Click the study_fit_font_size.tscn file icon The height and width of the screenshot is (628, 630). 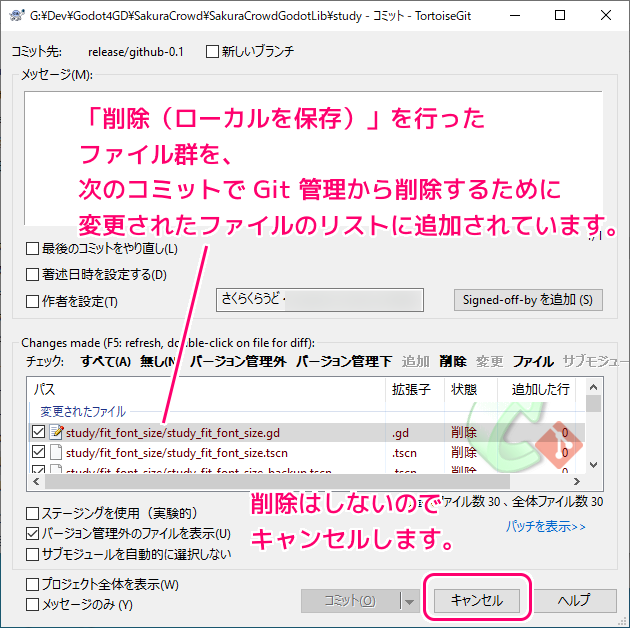(56, 453)
